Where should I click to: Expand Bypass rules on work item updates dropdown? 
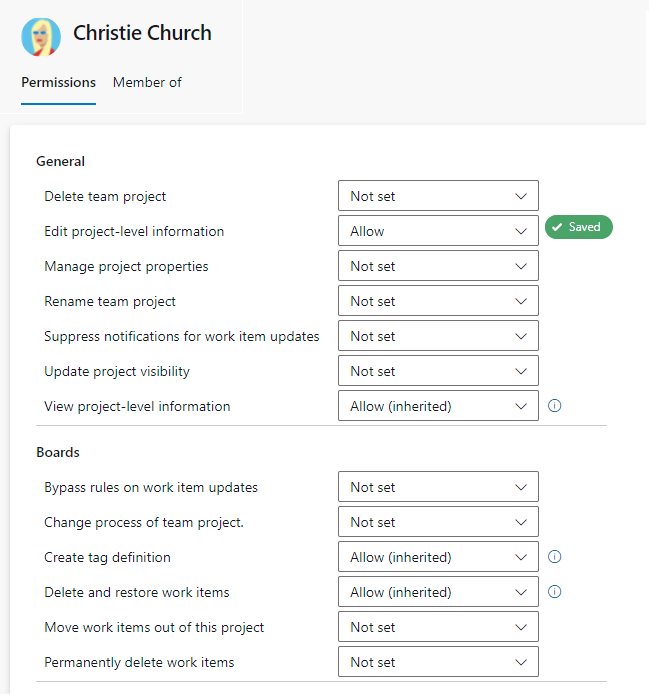tap(438, 487)
